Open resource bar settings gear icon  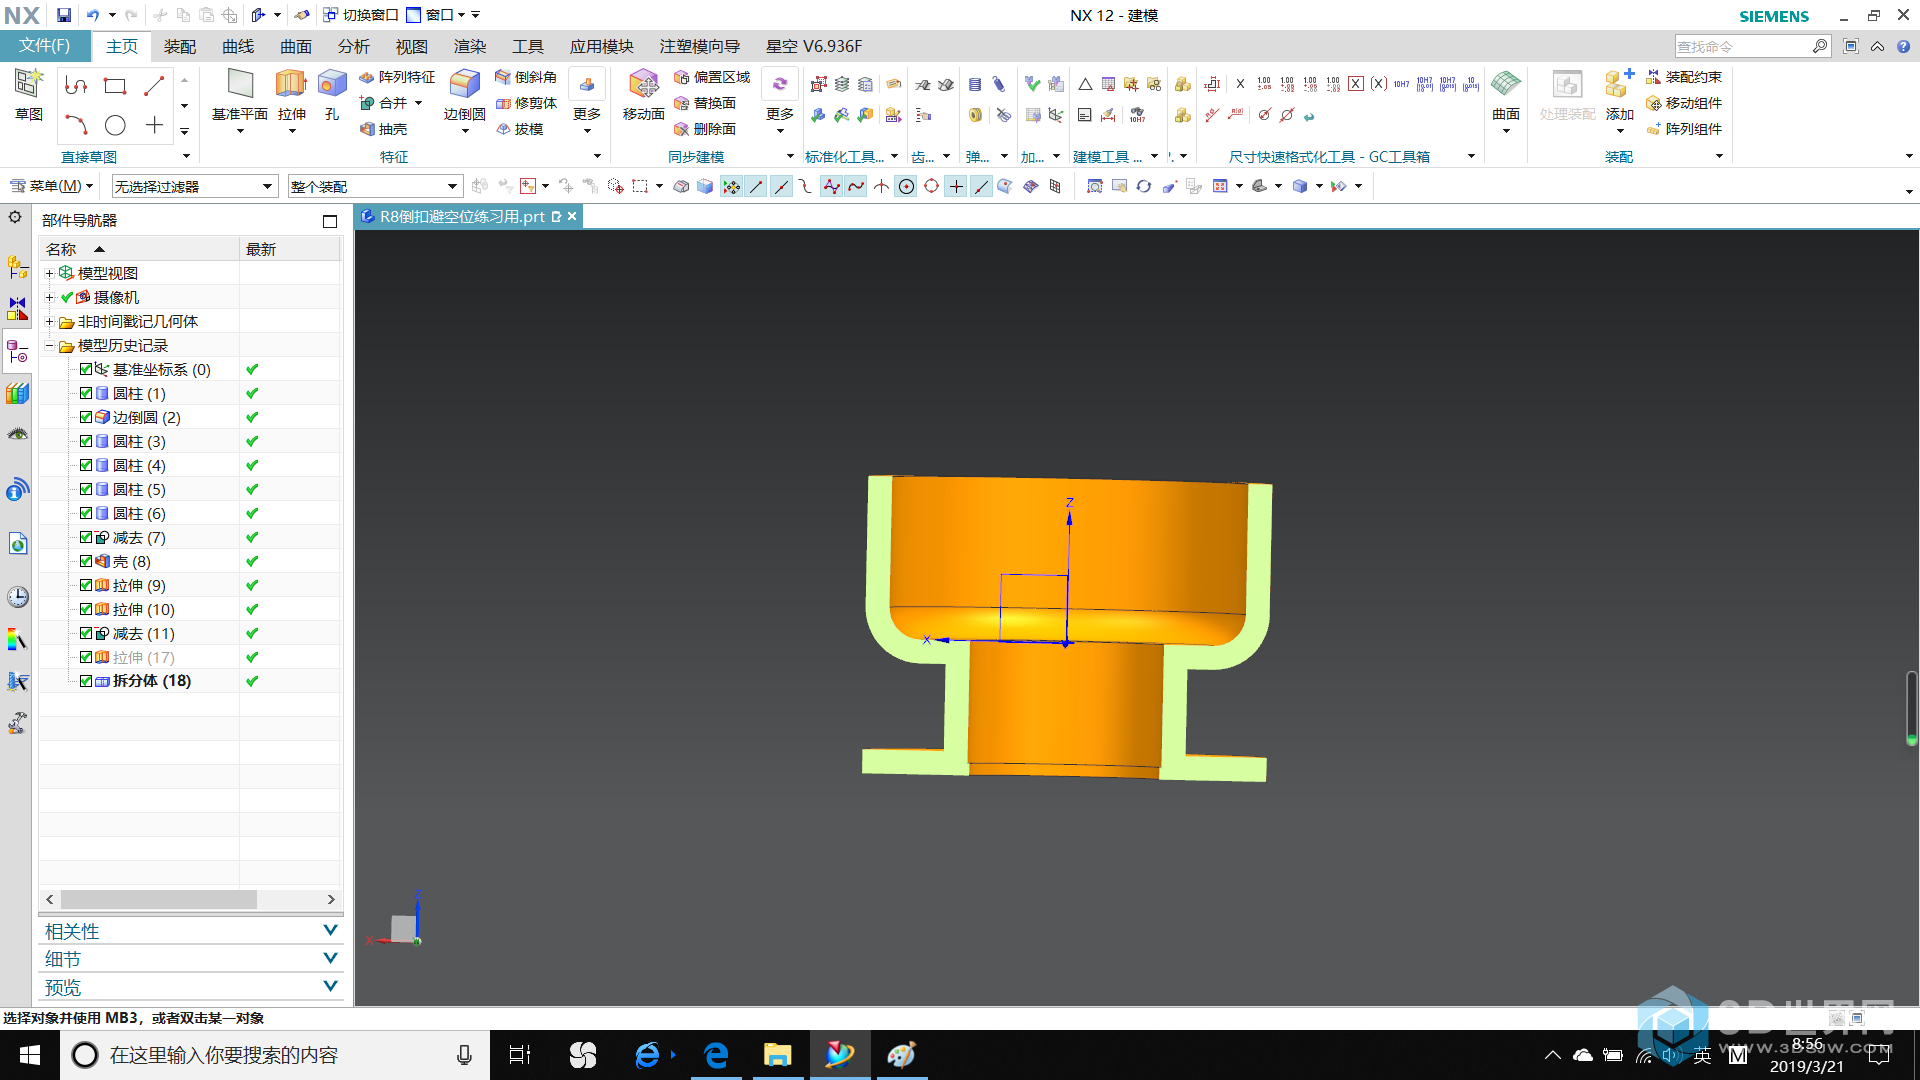pos(15,217)
